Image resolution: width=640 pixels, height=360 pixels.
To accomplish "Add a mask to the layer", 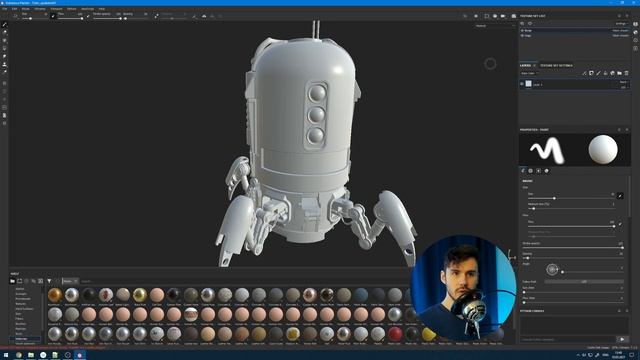I will [591, 73].
